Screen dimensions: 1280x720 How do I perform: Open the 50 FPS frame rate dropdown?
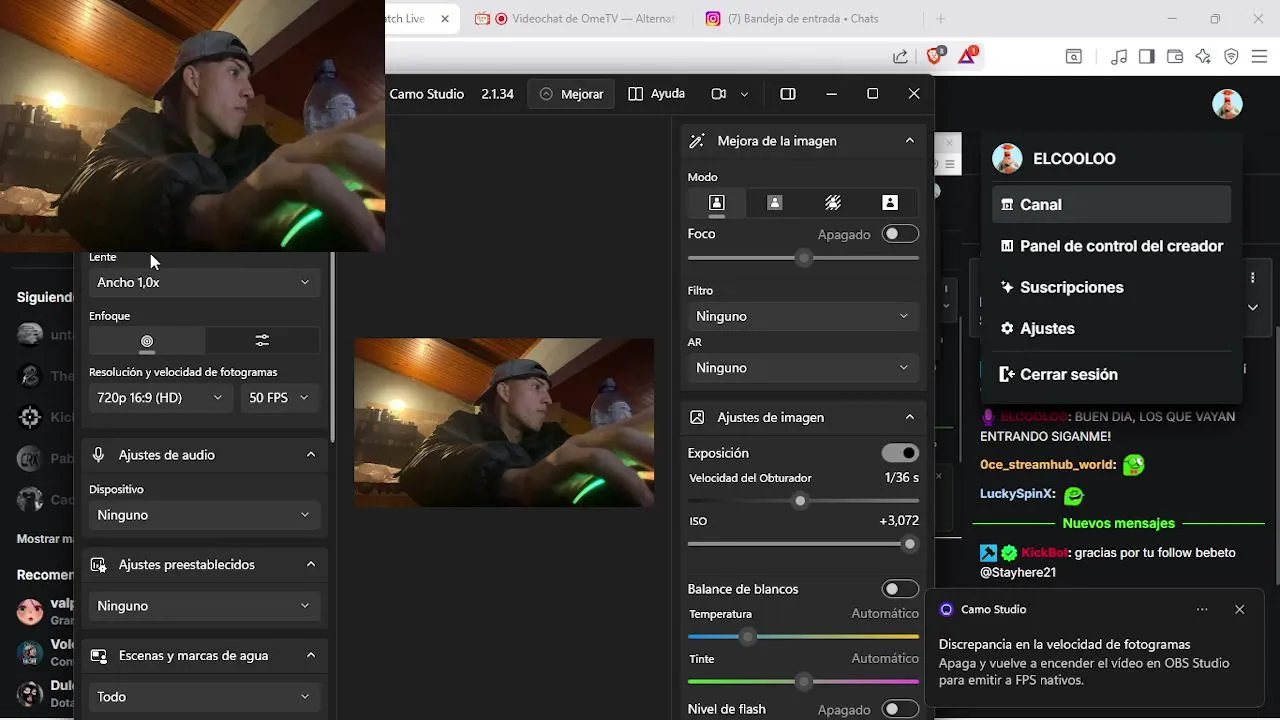pyautogui.click(x=279, y=398)
